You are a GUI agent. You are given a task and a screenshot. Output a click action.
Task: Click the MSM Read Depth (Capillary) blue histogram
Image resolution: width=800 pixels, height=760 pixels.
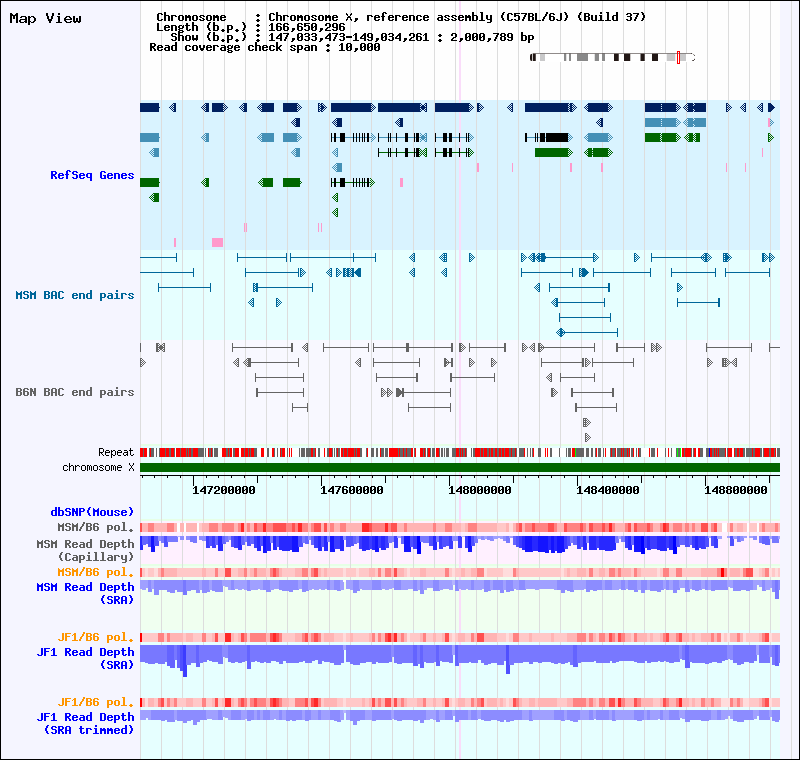460,544
